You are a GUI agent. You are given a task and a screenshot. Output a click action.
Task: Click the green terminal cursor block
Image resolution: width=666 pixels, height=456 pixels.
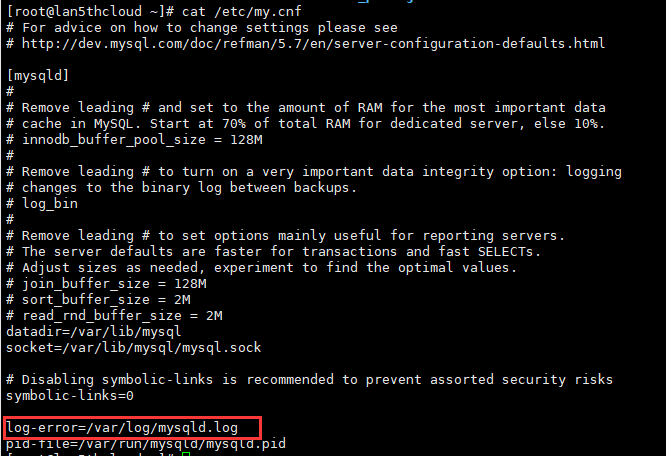(186, 454)
